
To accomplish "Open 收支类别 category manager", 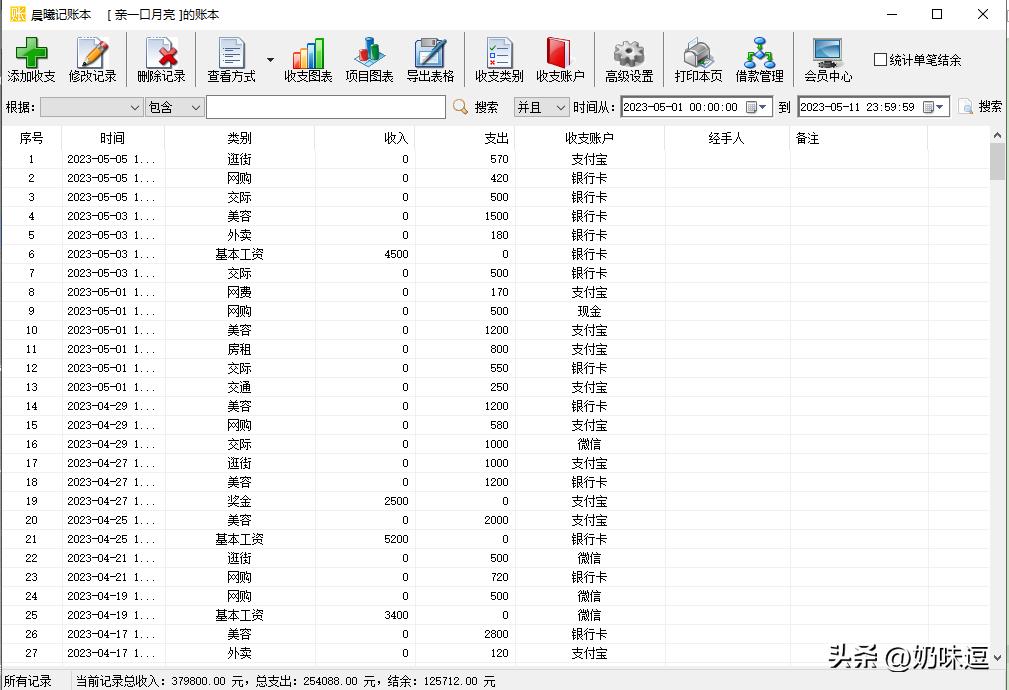I will [498, 58].
